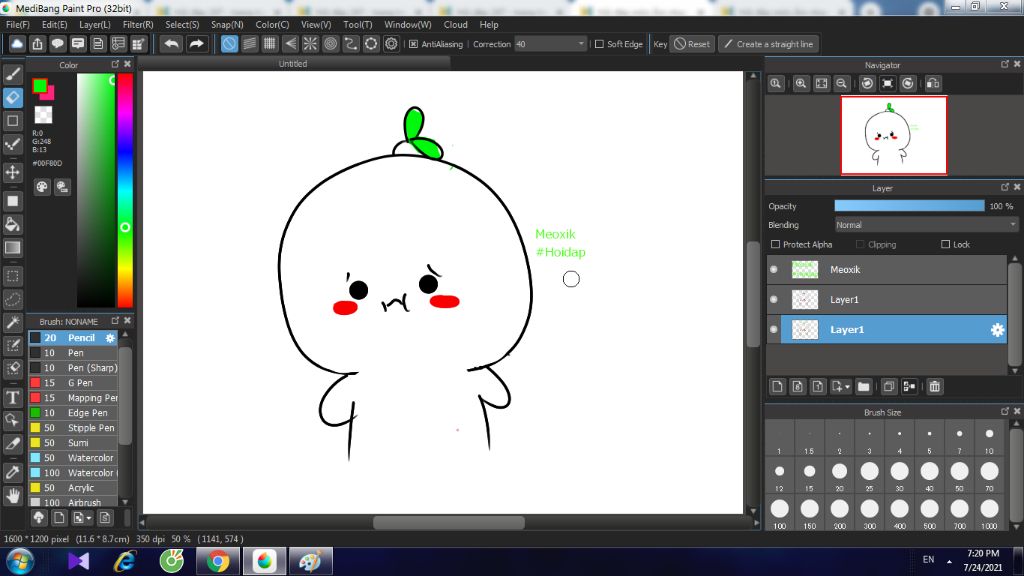Expand the Correction value dropdown
This screenshot has width=1024, height=576.
coord(582,44)
